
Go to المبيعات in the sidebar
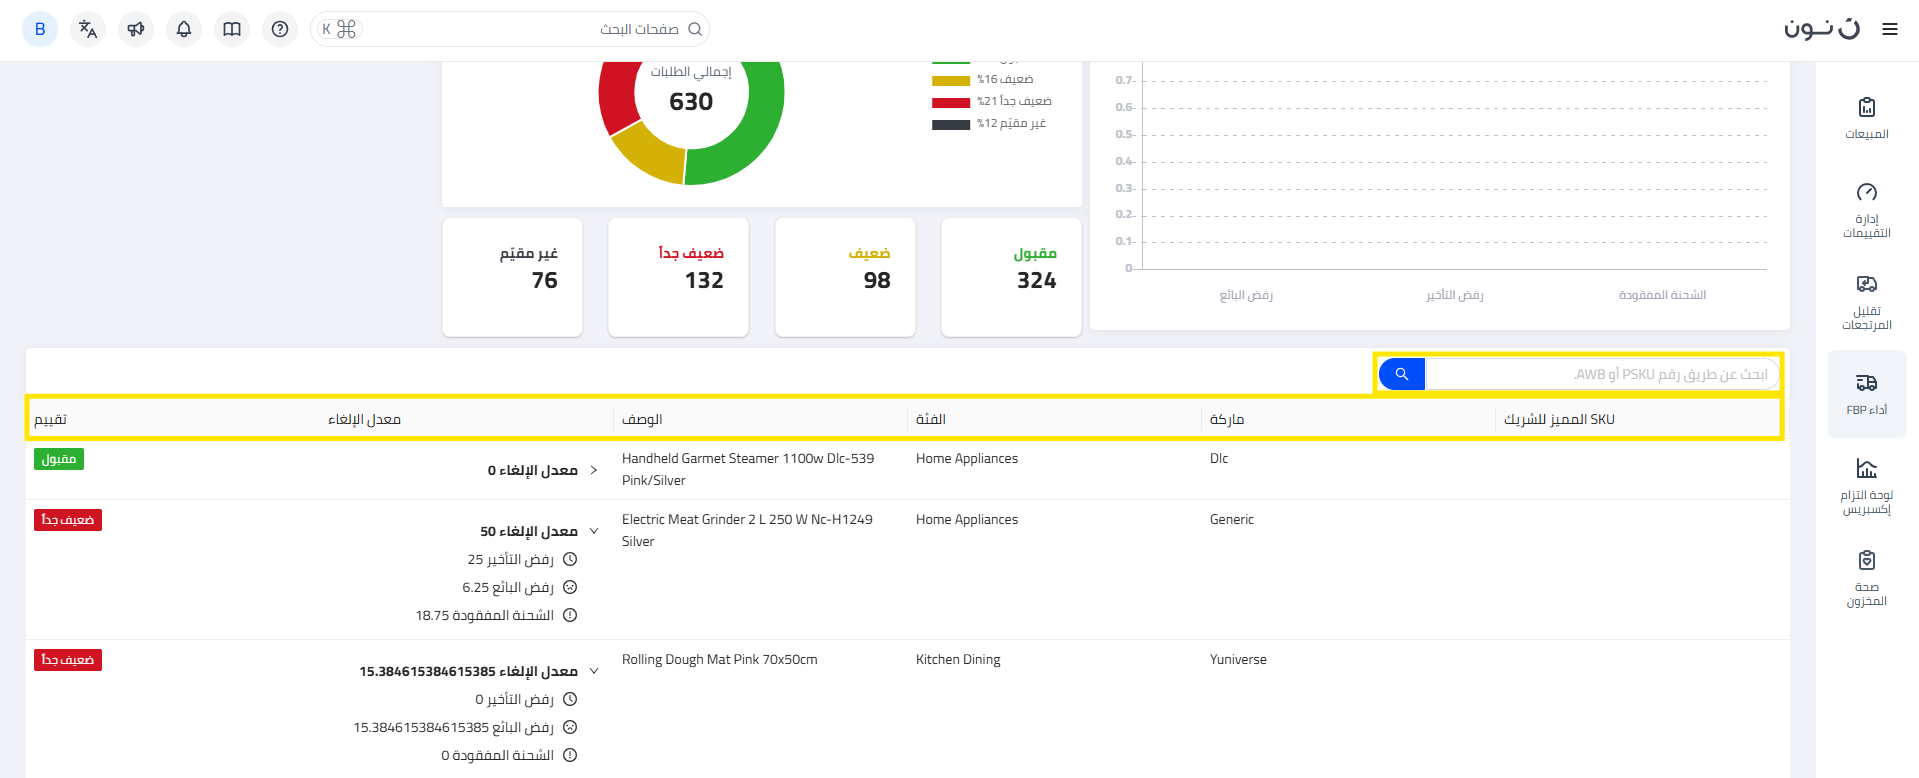tap(1866, 118)
